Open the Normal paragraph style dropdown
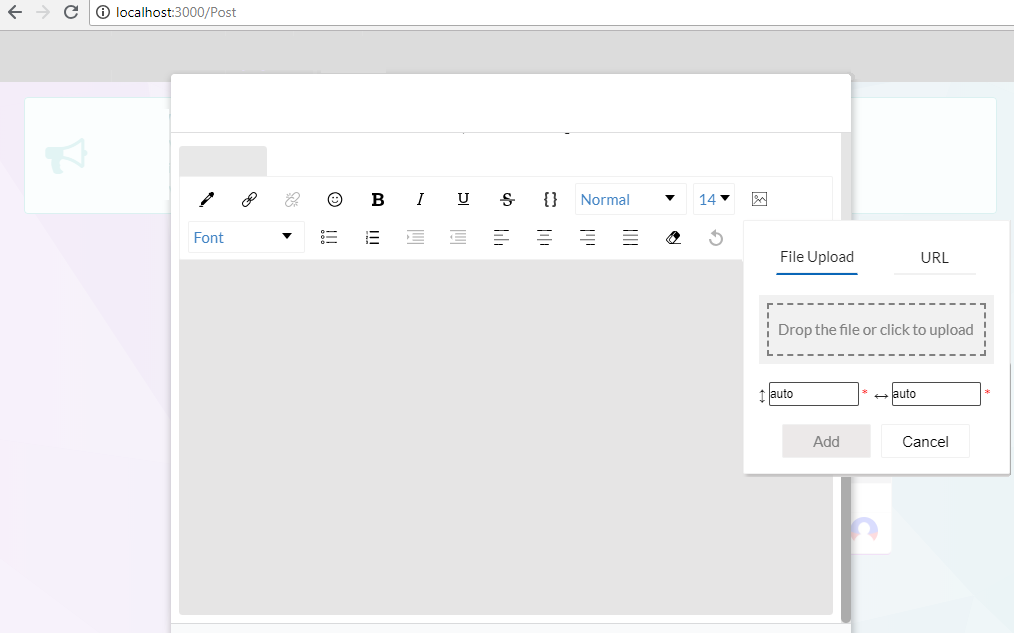 coord(629,199)
